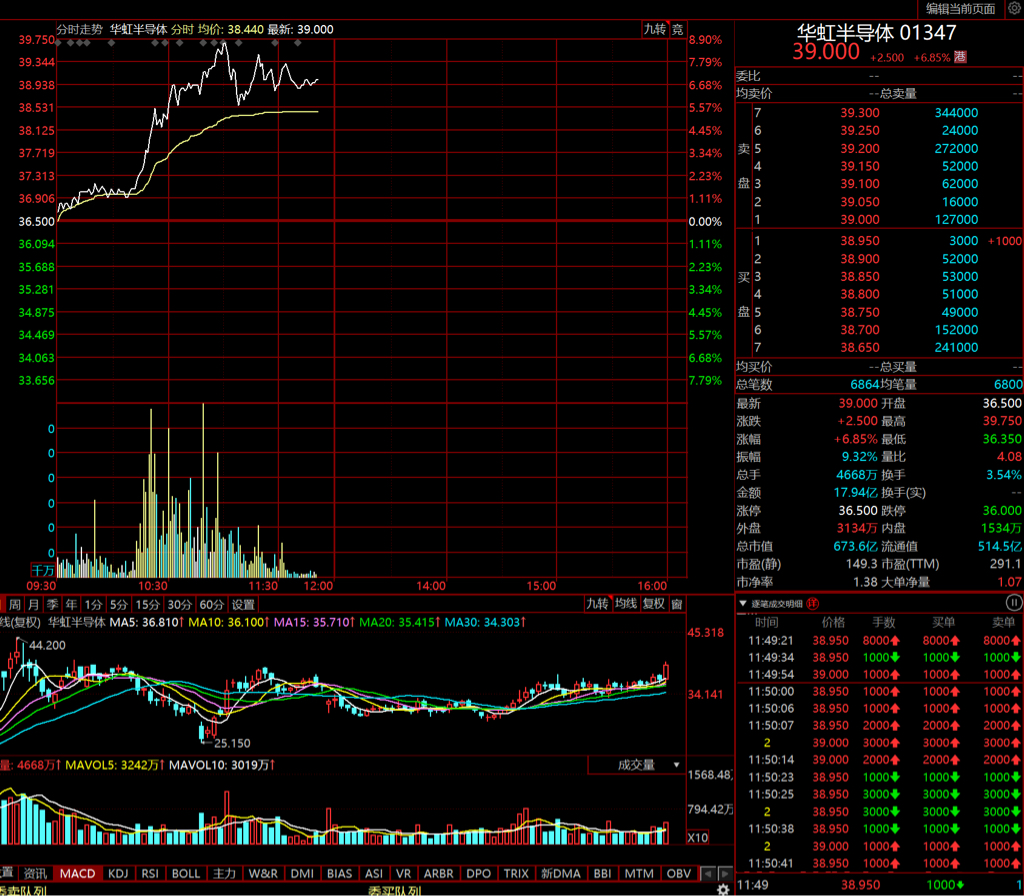
Task: Click the red 详 detail icon
Action: (812, 603)
